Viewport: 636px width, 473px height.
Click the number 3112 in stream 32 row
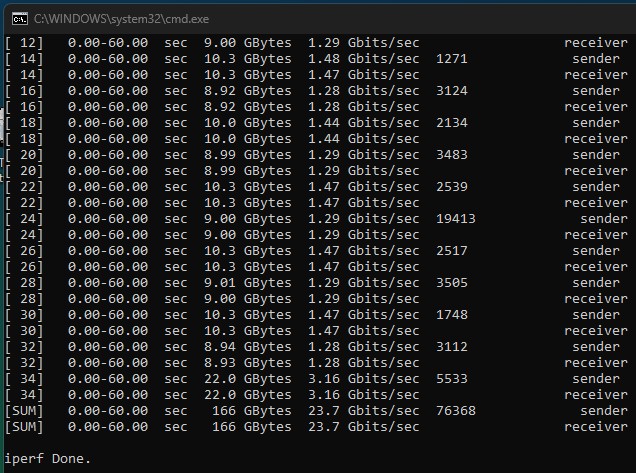(452, 347)
